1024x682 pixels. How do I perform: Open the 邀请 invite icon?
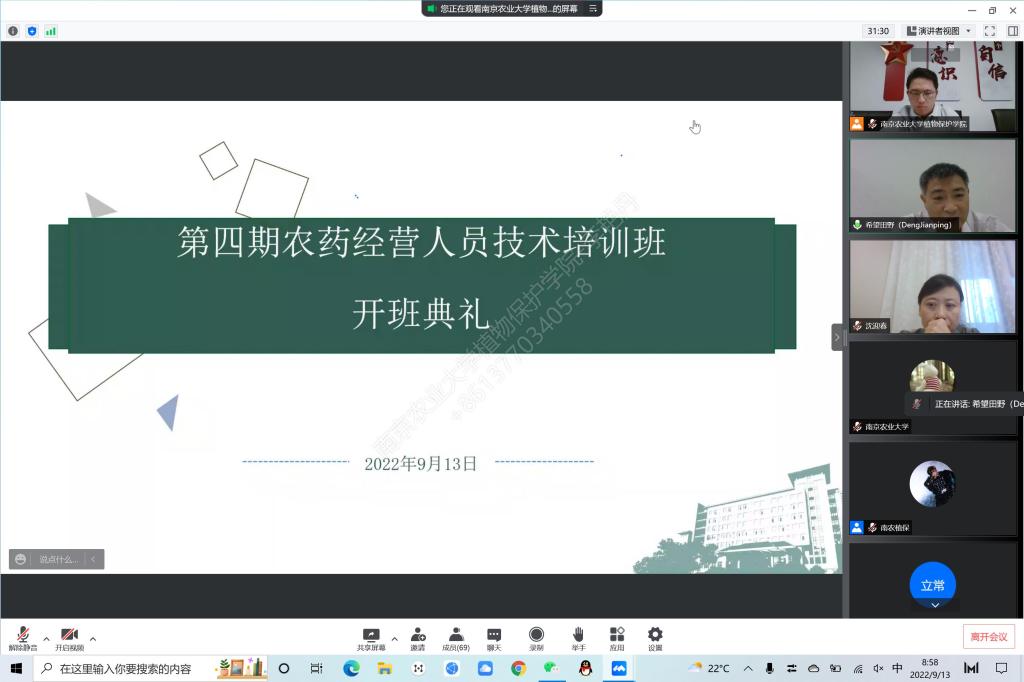(418, 637)
